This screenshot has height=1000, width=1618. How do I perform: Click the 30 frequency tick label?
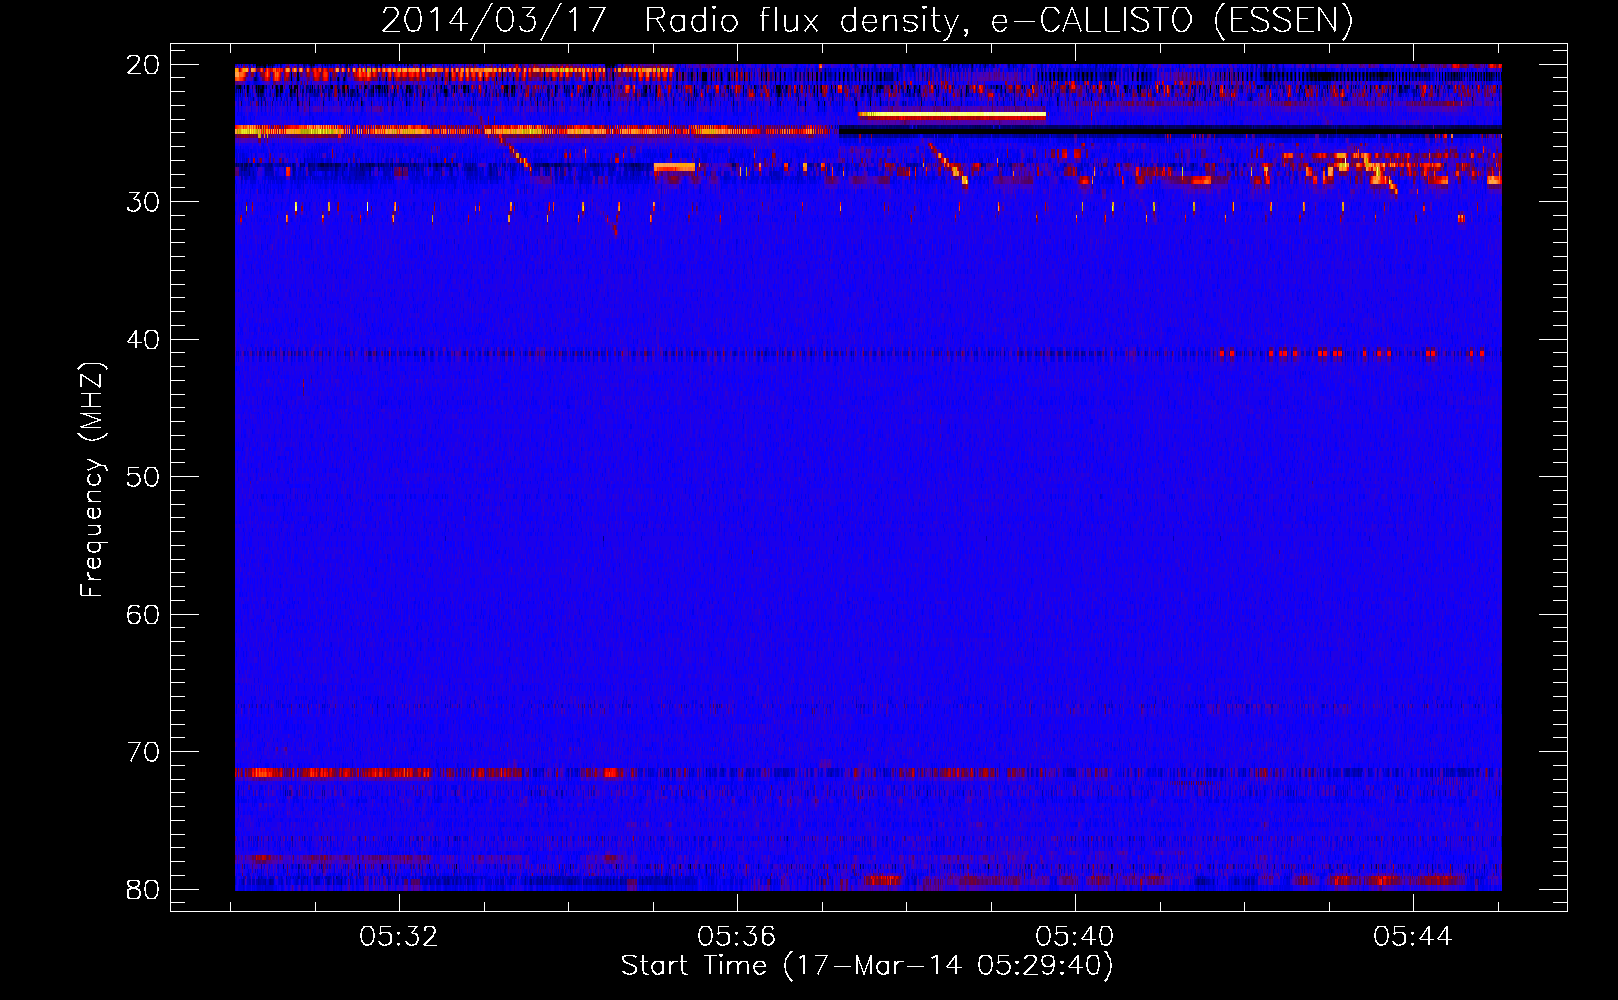pos(143,202)
